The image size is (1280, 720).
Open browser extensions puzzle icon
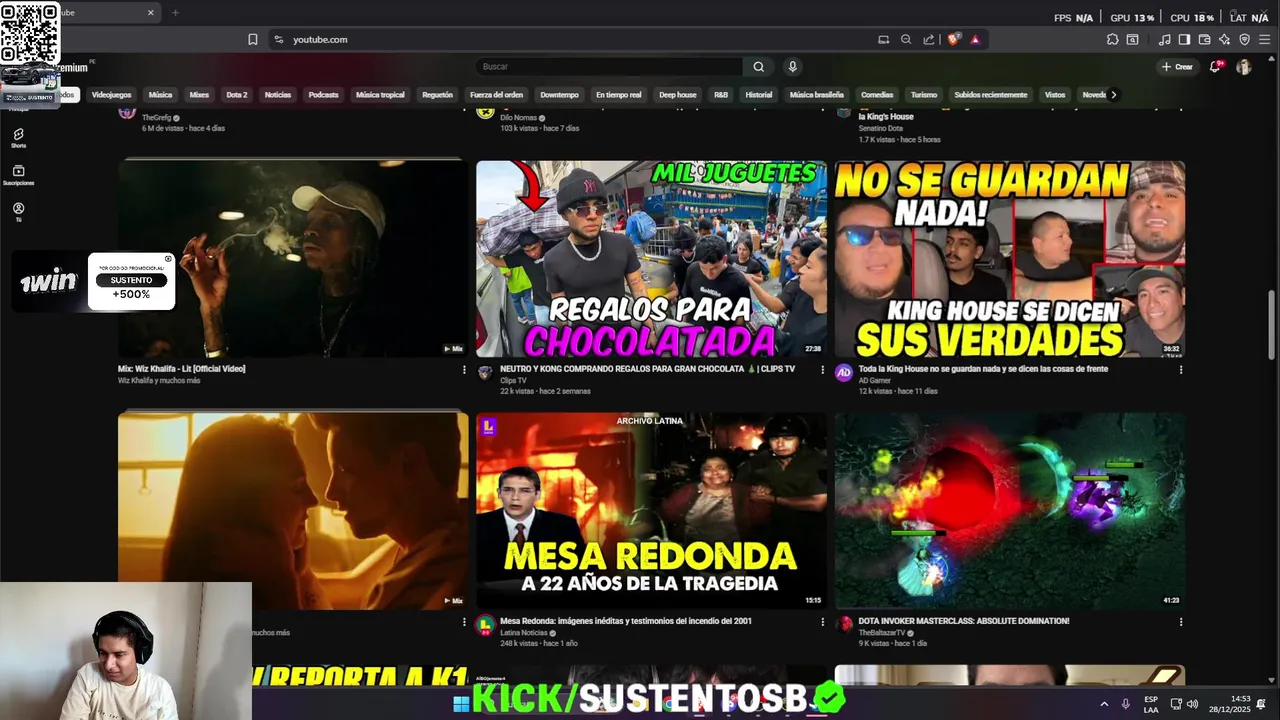[1112, 40]
